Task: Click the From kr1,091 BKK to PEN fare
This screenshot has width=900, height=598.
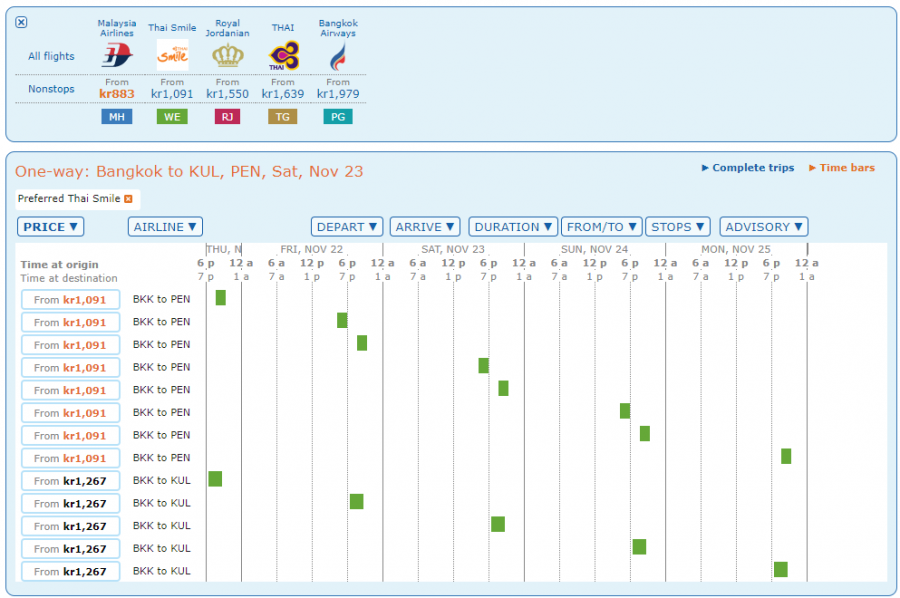Action: coord(70,299)
